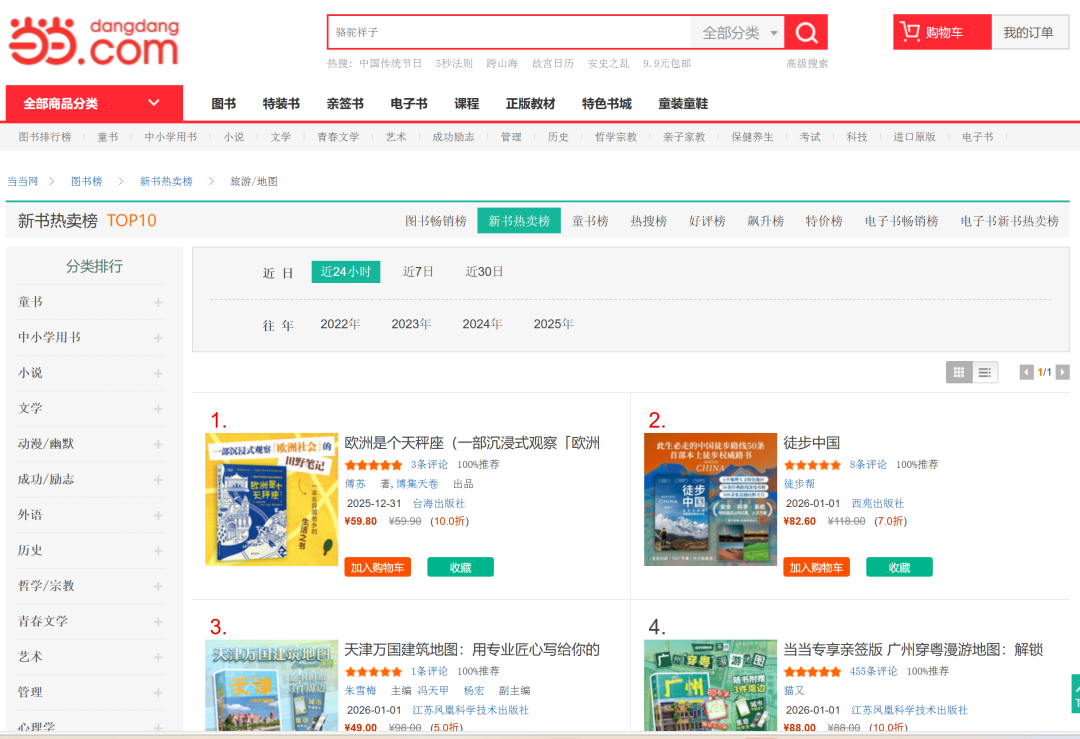
Task: Switch to 电子书畅销榜 tab
Action: pyautogui.click(x=901, y=221)
